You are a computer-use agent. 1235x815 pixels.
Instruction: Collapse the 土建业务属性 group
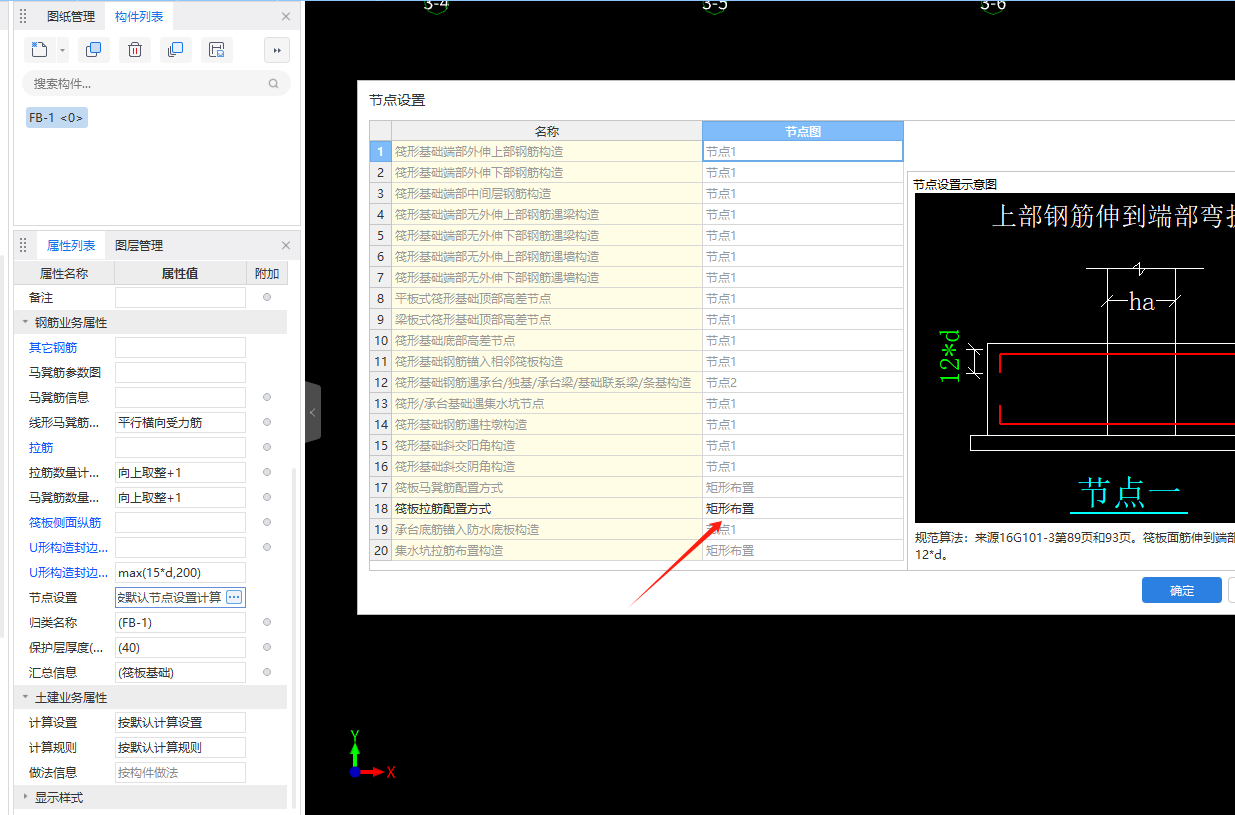[x=26, y=698]
